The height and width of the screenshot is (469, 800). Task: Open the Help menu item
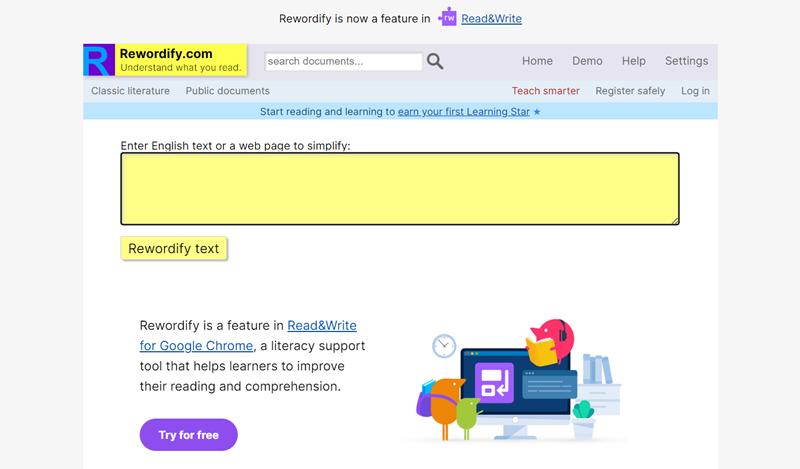[634, 61]
